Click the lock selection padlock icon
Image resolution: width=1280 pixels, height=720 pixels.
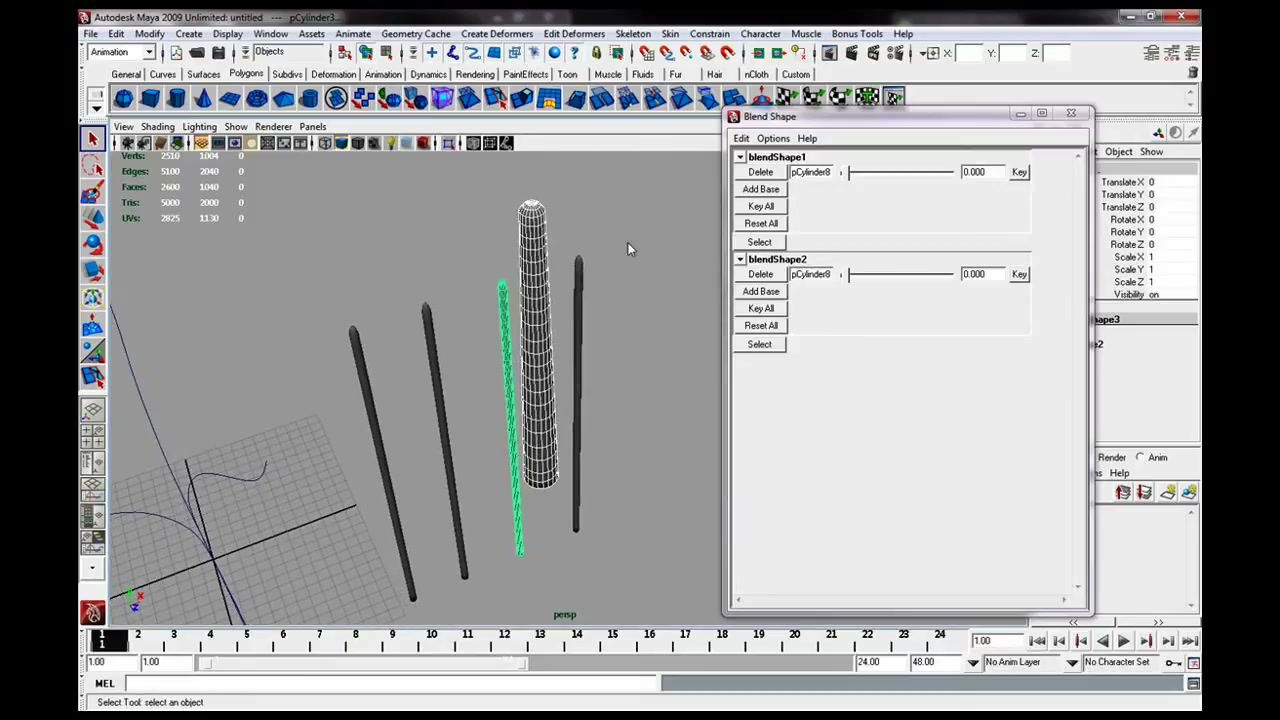click(596, 53)
